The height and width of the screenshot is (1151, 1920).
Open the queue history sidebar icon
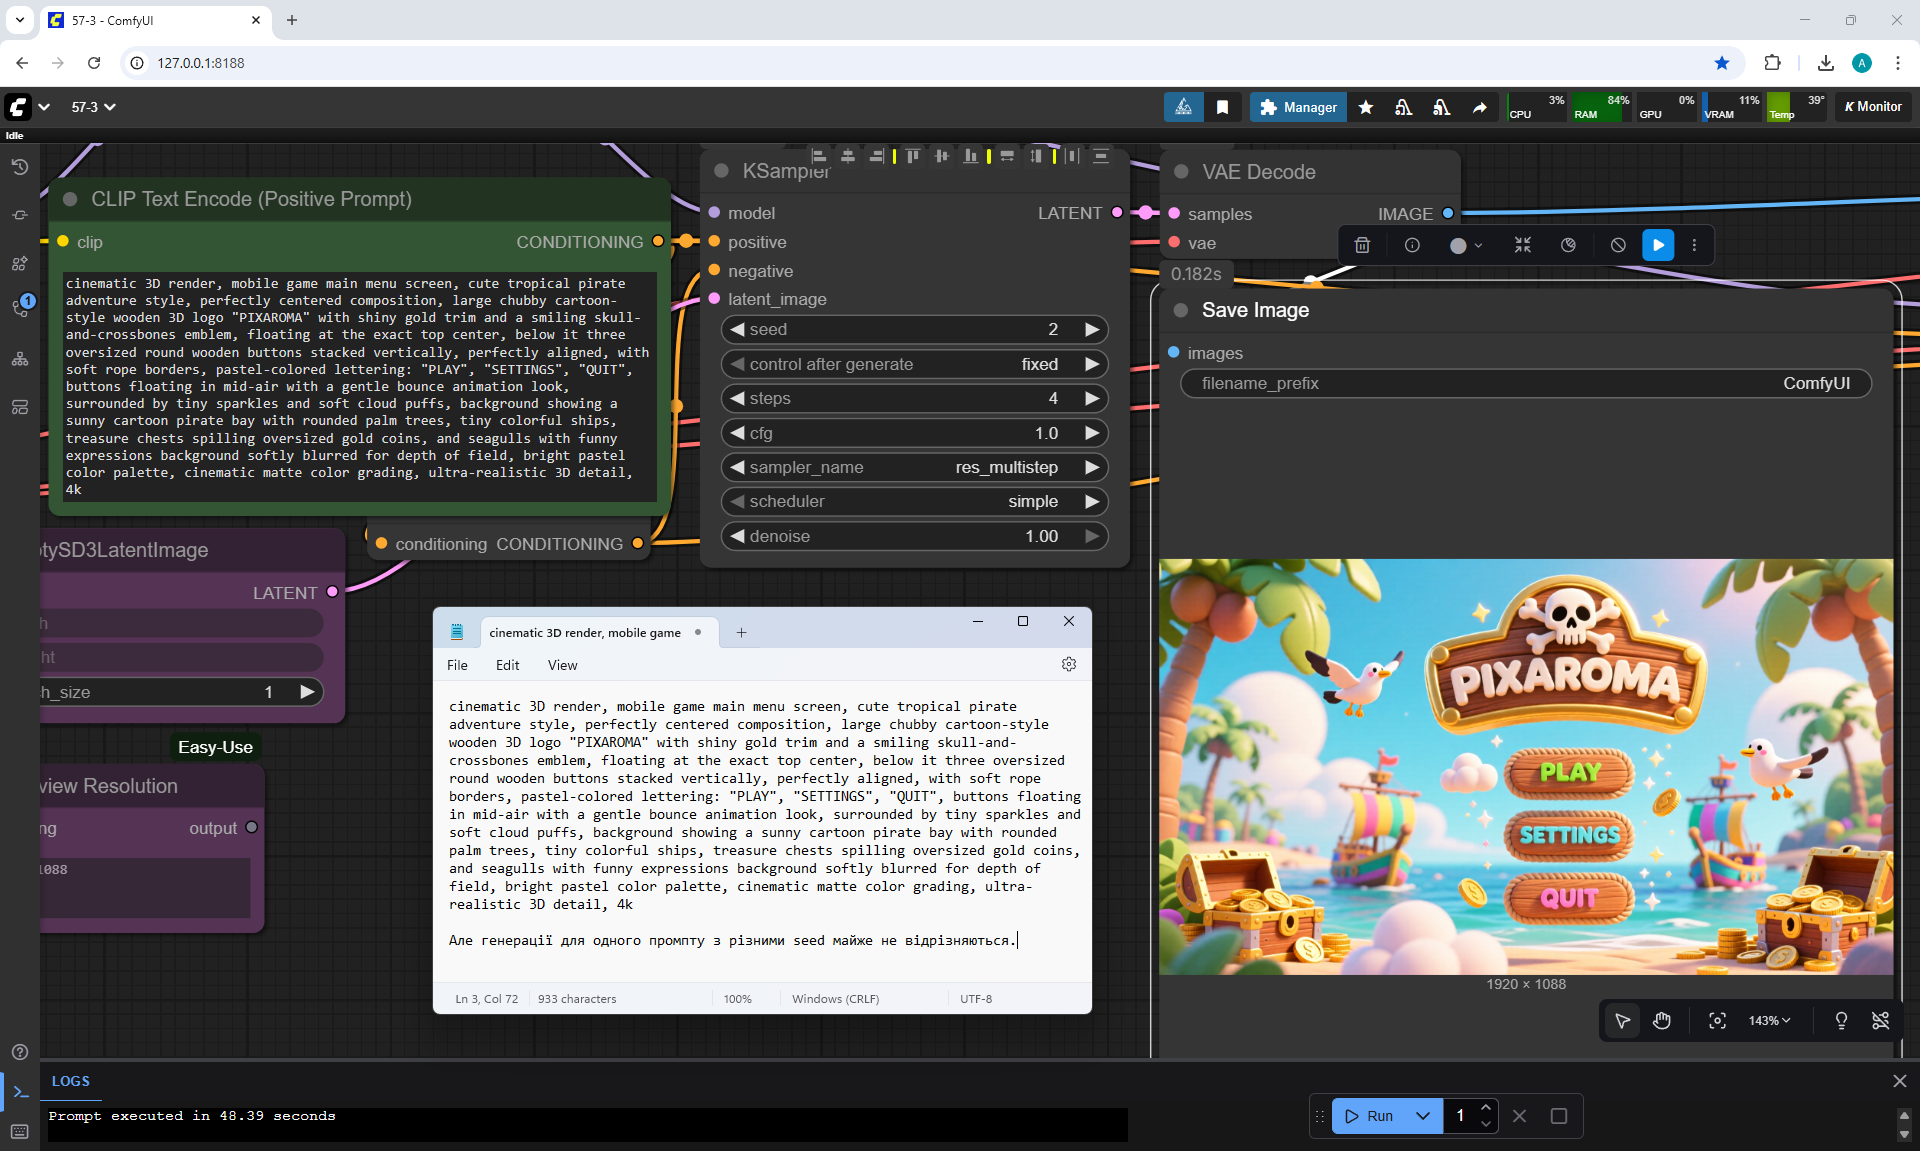pos(20,167)
